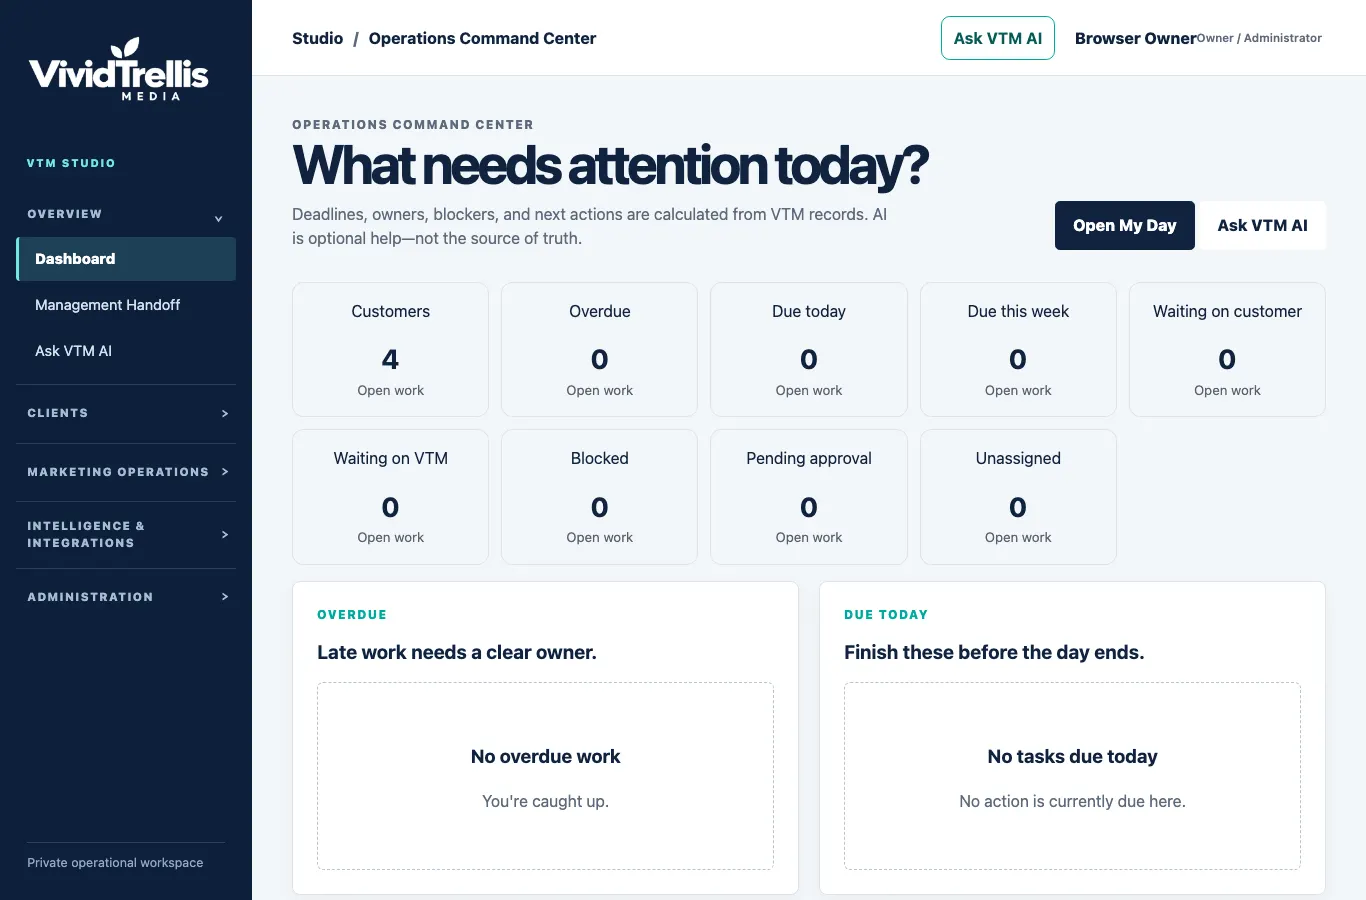Screen dimensions: 1366x900
Task: Go to Studio breadcrumb link
Action: pos(317,38)
